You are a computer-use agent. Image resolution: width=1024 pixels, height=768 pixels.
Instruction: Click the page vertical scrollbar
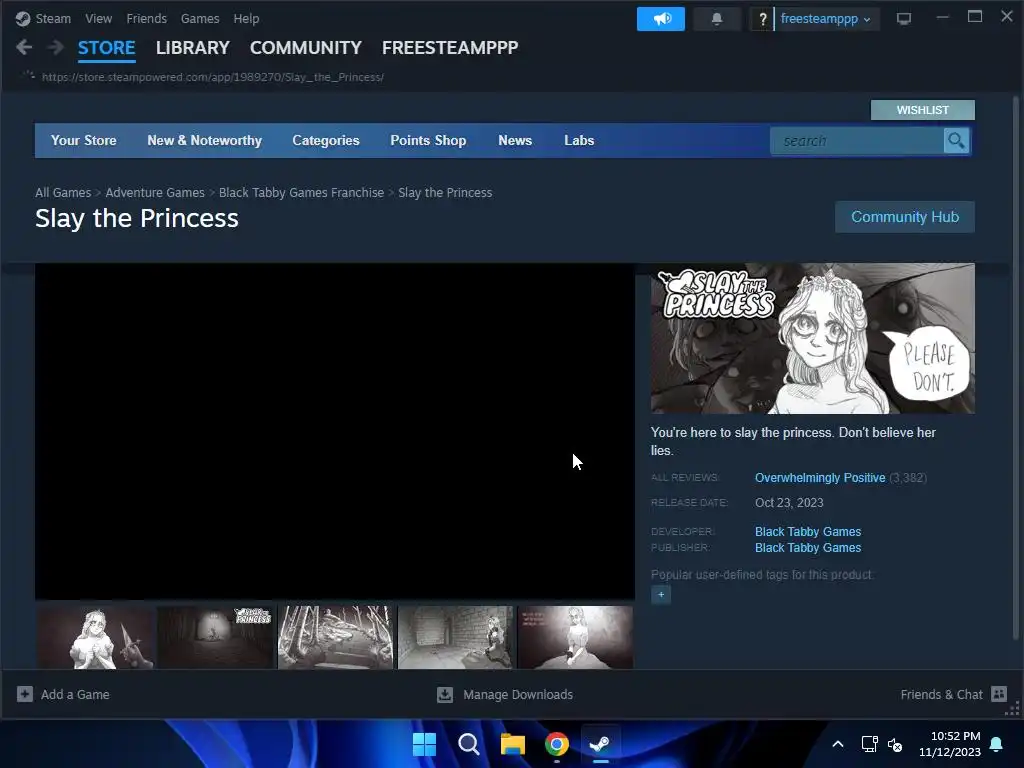coord(1016,368)
